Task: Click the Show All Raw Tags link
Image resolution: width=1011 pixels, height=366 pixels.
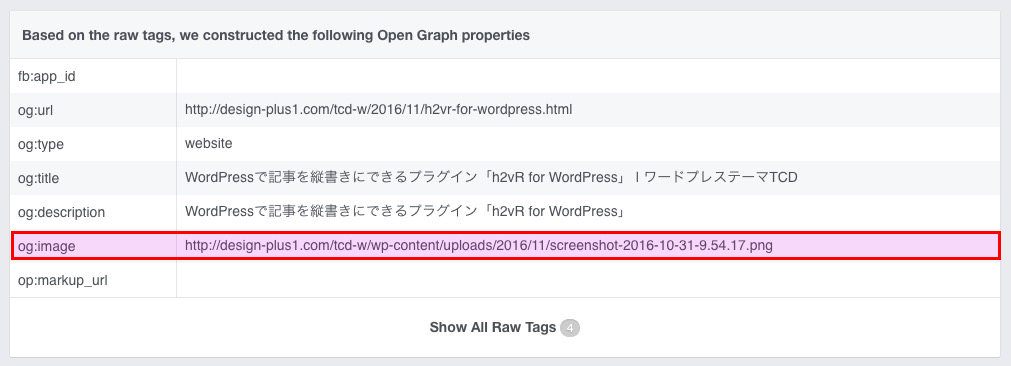Action: pos(493,327)
